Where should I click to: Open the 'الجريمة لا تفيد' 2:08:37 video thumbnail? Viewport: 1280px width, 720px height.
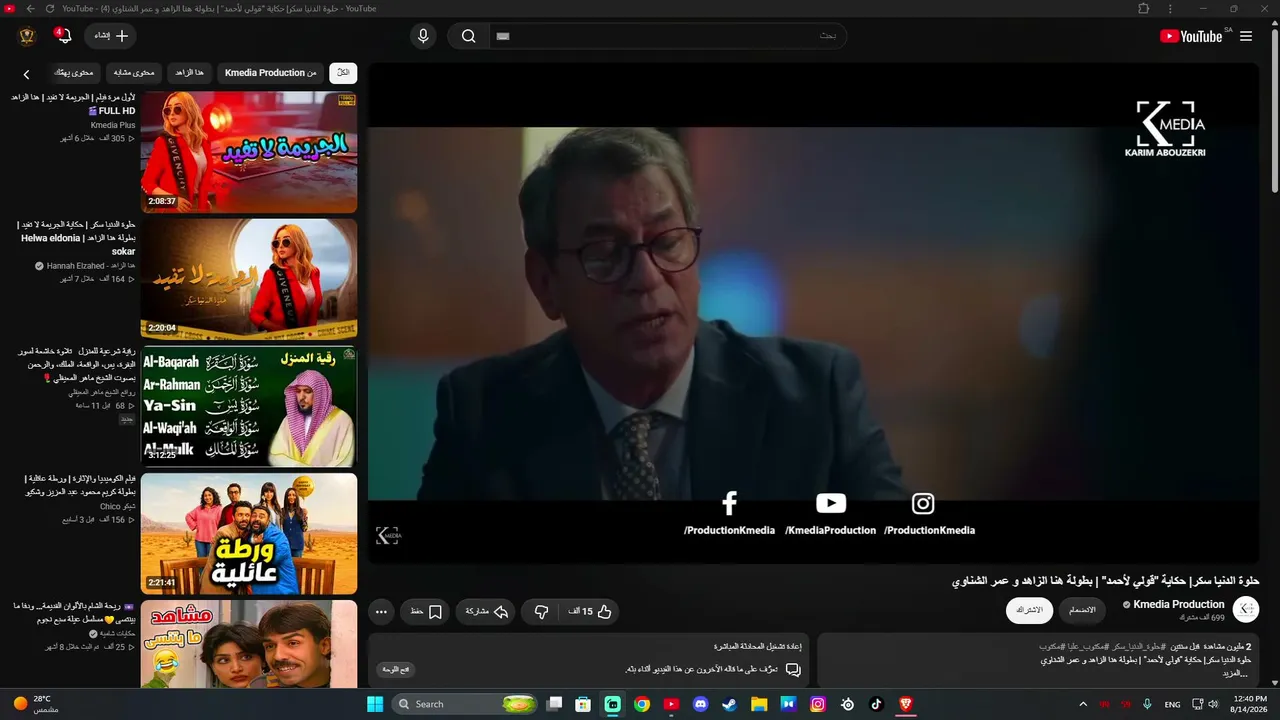(x=249, y=152)
